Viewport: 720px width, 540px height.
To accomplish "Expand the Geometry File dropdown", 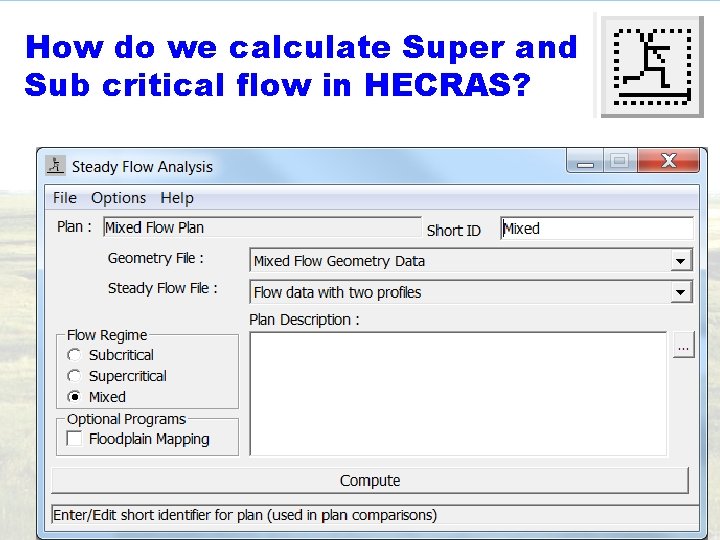I will (681, 261).
